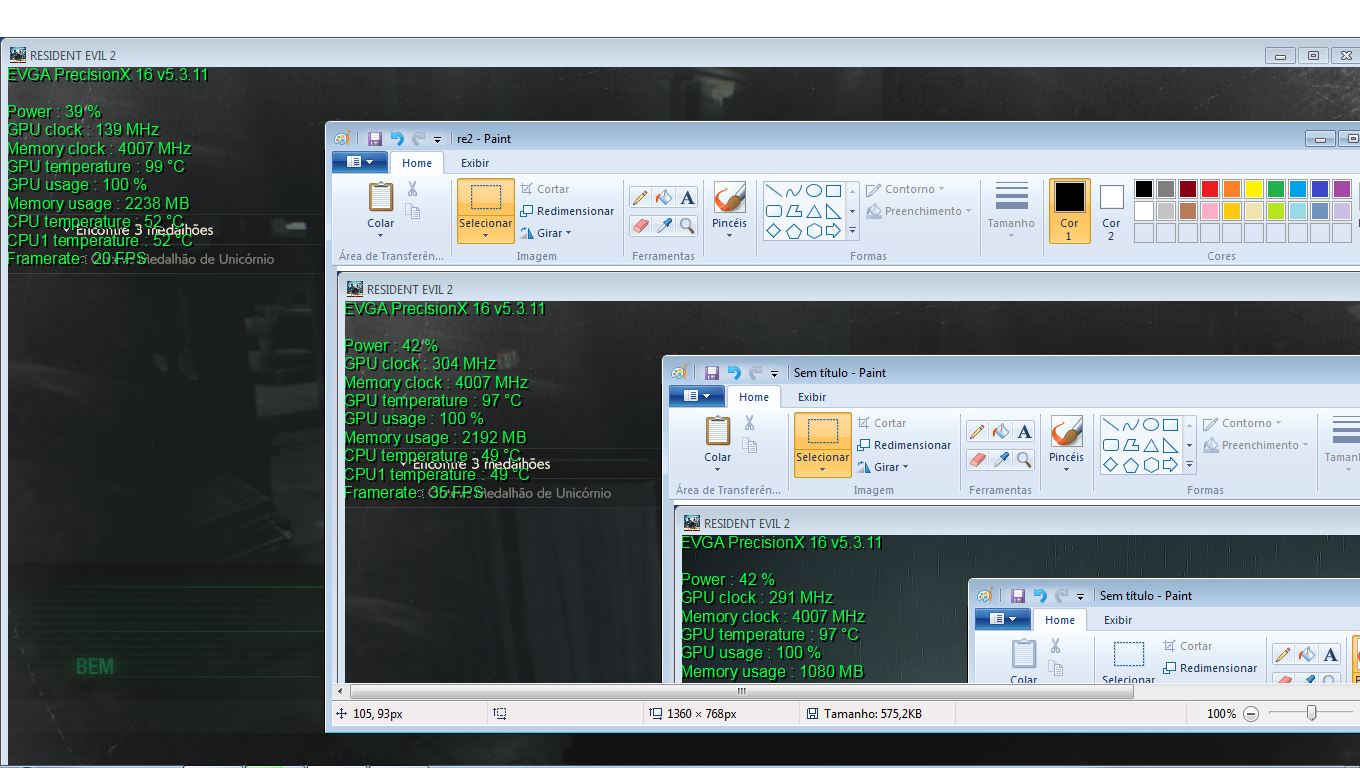Choose green swatch in re2 - Paint Cores palette

(x=1276, y=189)
